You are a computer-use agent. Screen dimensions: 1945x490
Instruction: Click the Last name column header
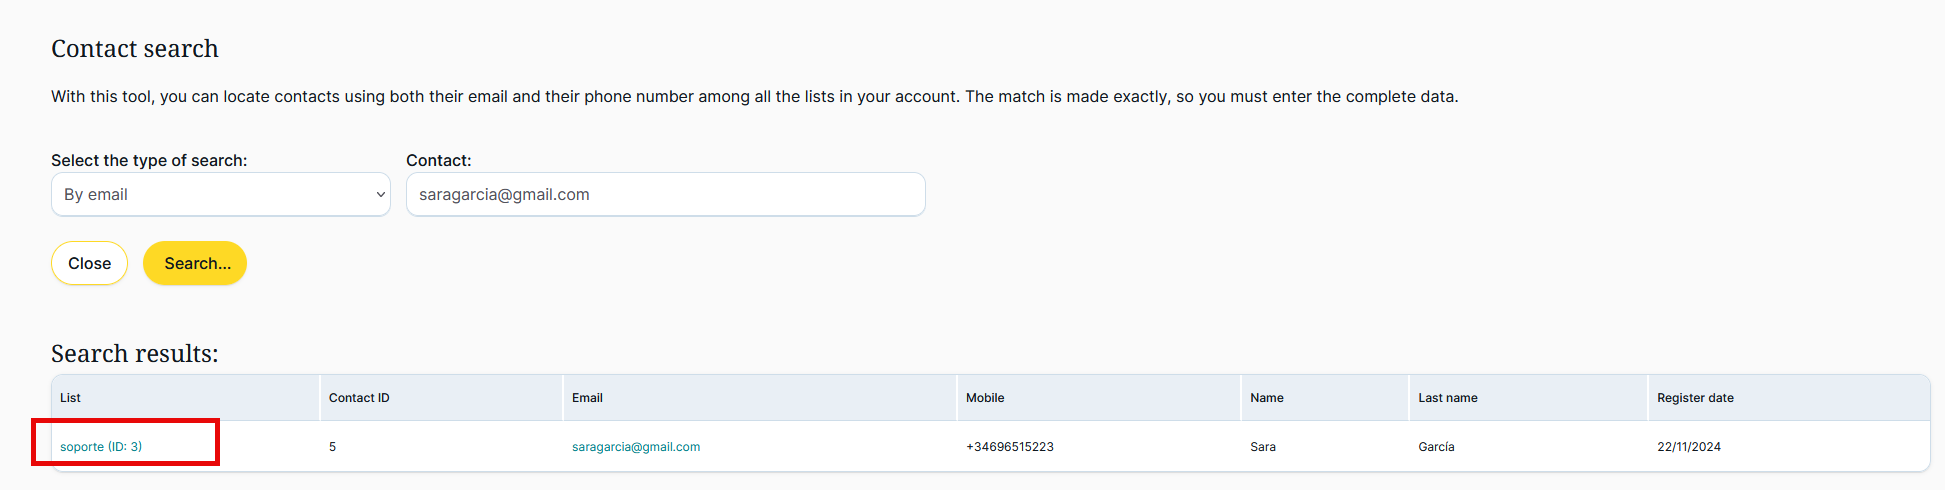coord(1447,398)
